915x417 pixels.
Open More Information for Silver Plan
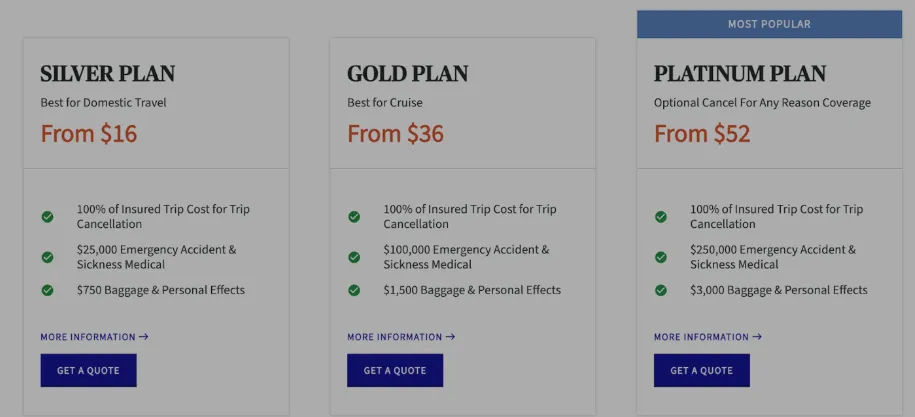click(94, 337)
